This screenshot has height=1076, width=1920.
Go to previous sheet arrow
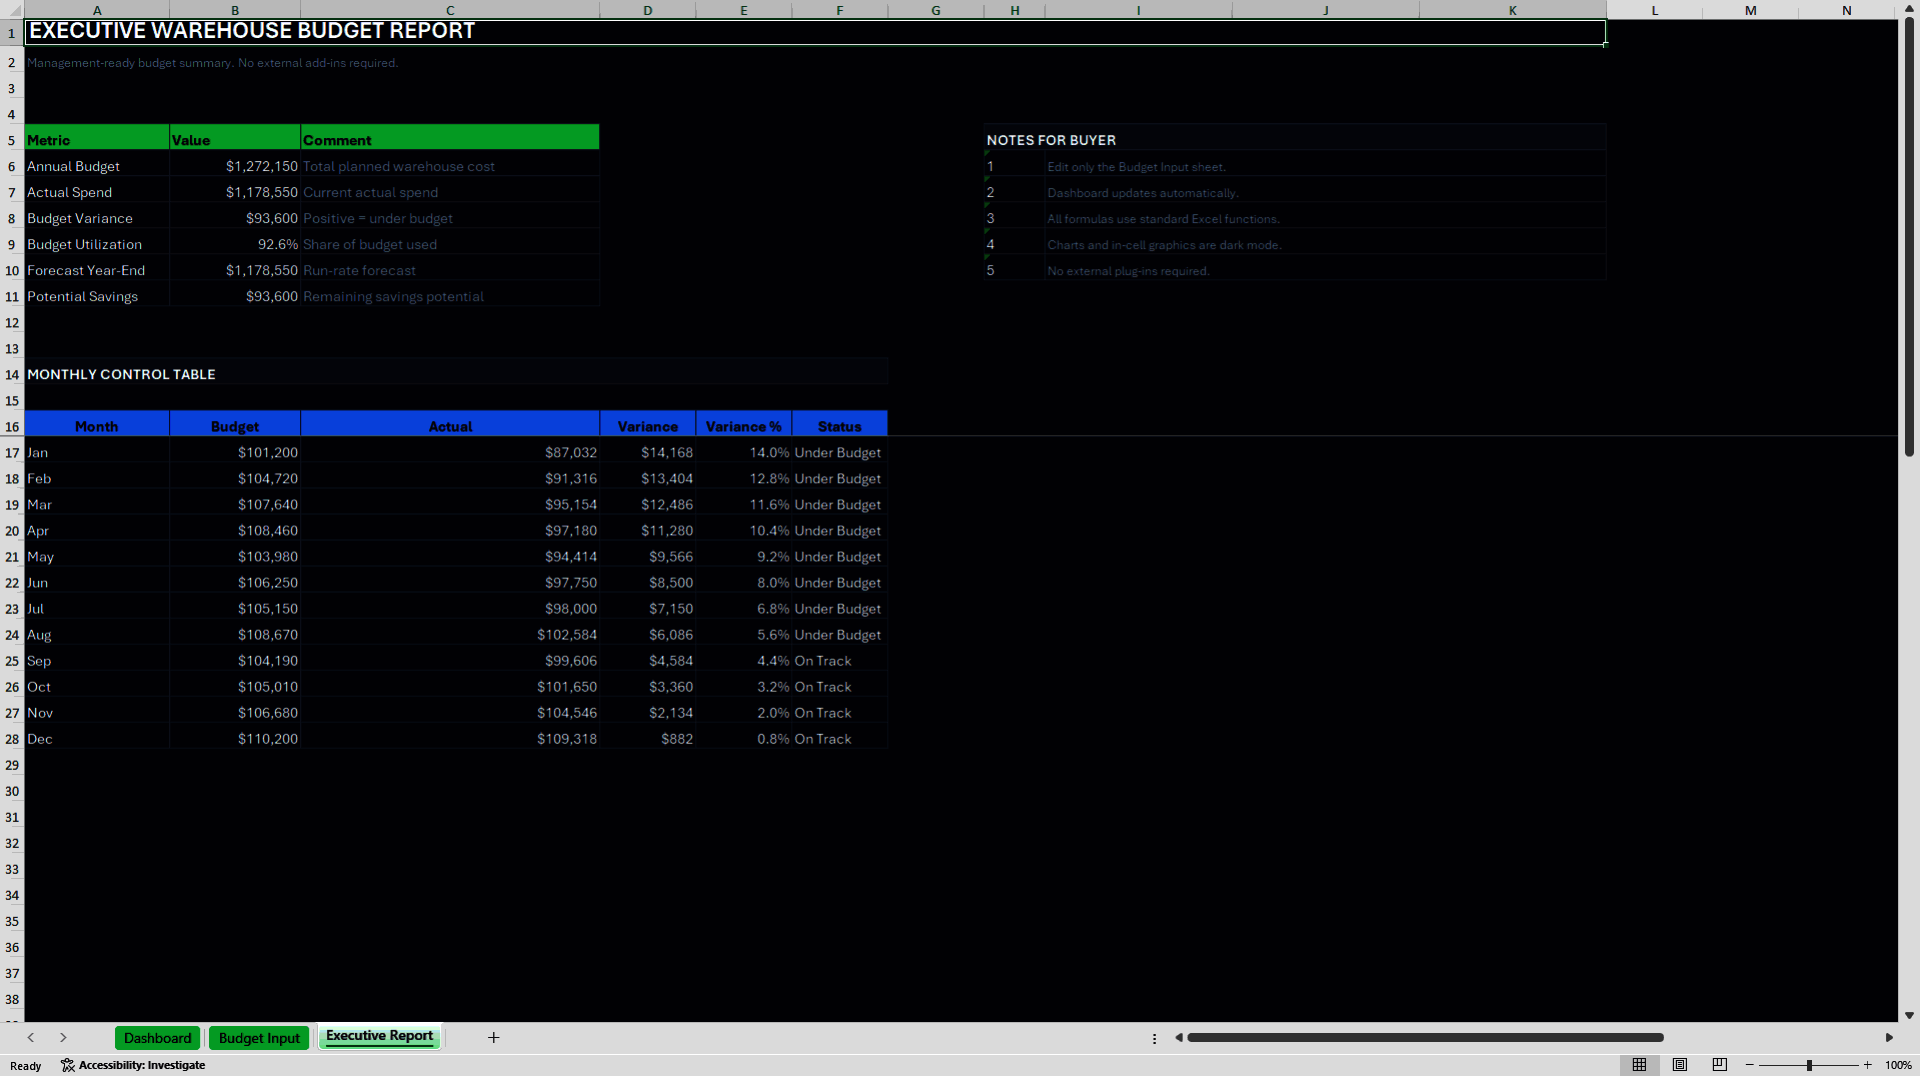point(31,1038)
